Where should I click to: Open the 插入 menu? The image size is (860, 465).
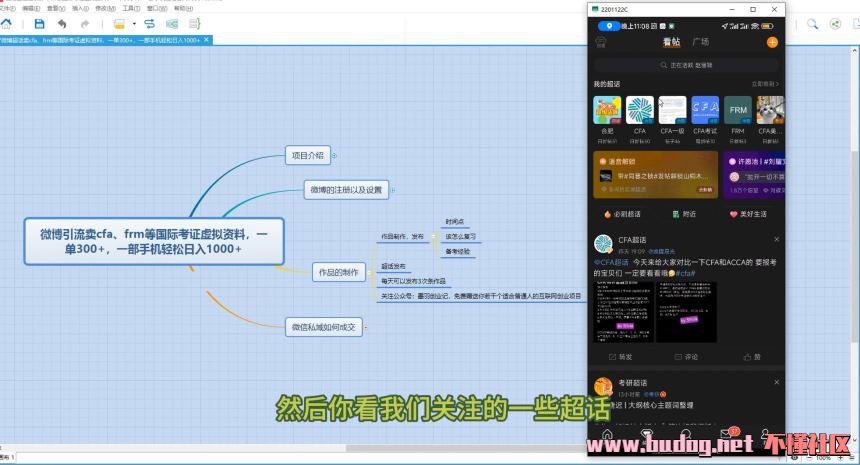(80, 8)
